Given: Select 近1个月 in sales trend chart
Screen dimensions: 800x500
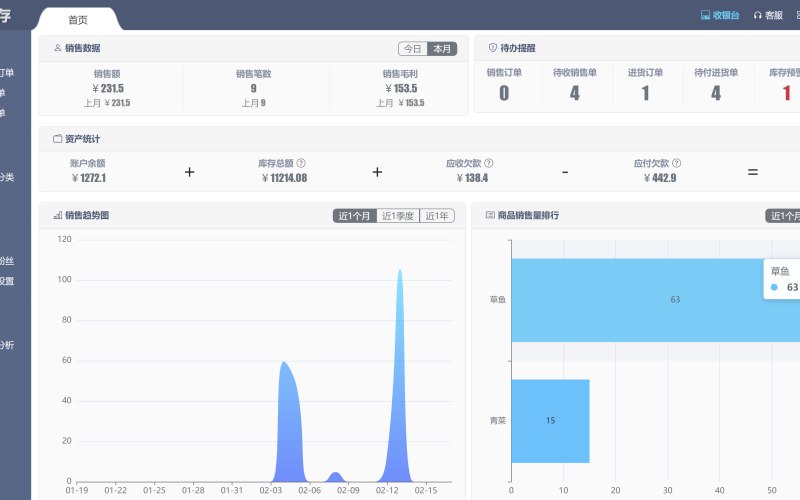Looking at the screenshot, I should (355, 216).
